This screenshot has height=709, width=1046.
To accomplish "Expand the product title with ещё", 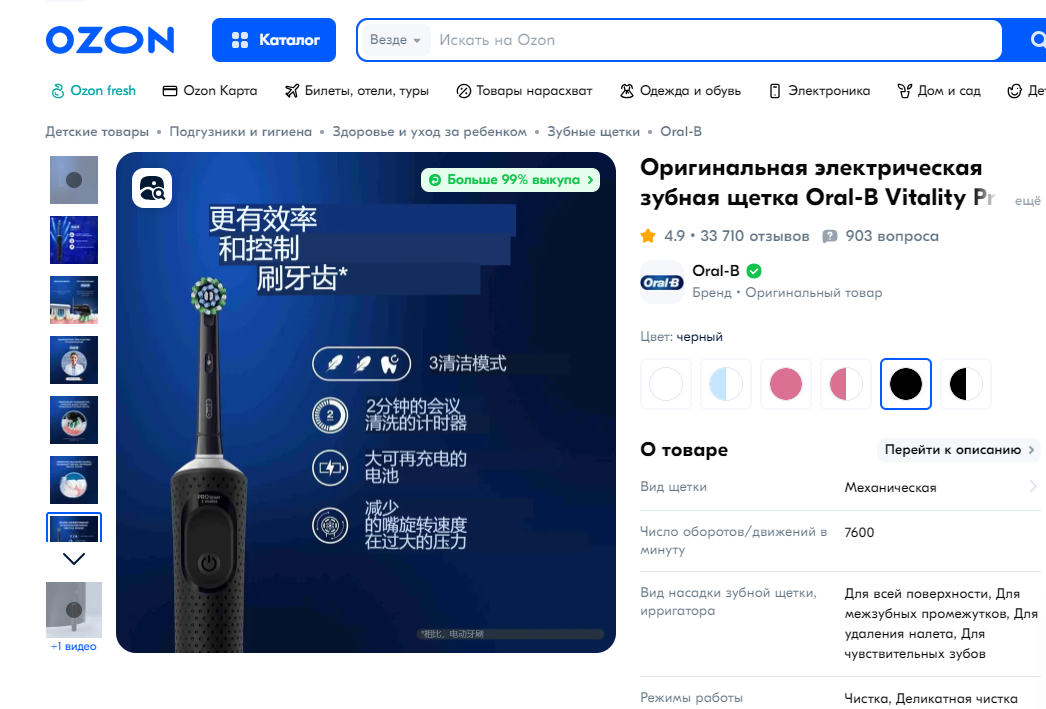I will [x=1027, y=200].
